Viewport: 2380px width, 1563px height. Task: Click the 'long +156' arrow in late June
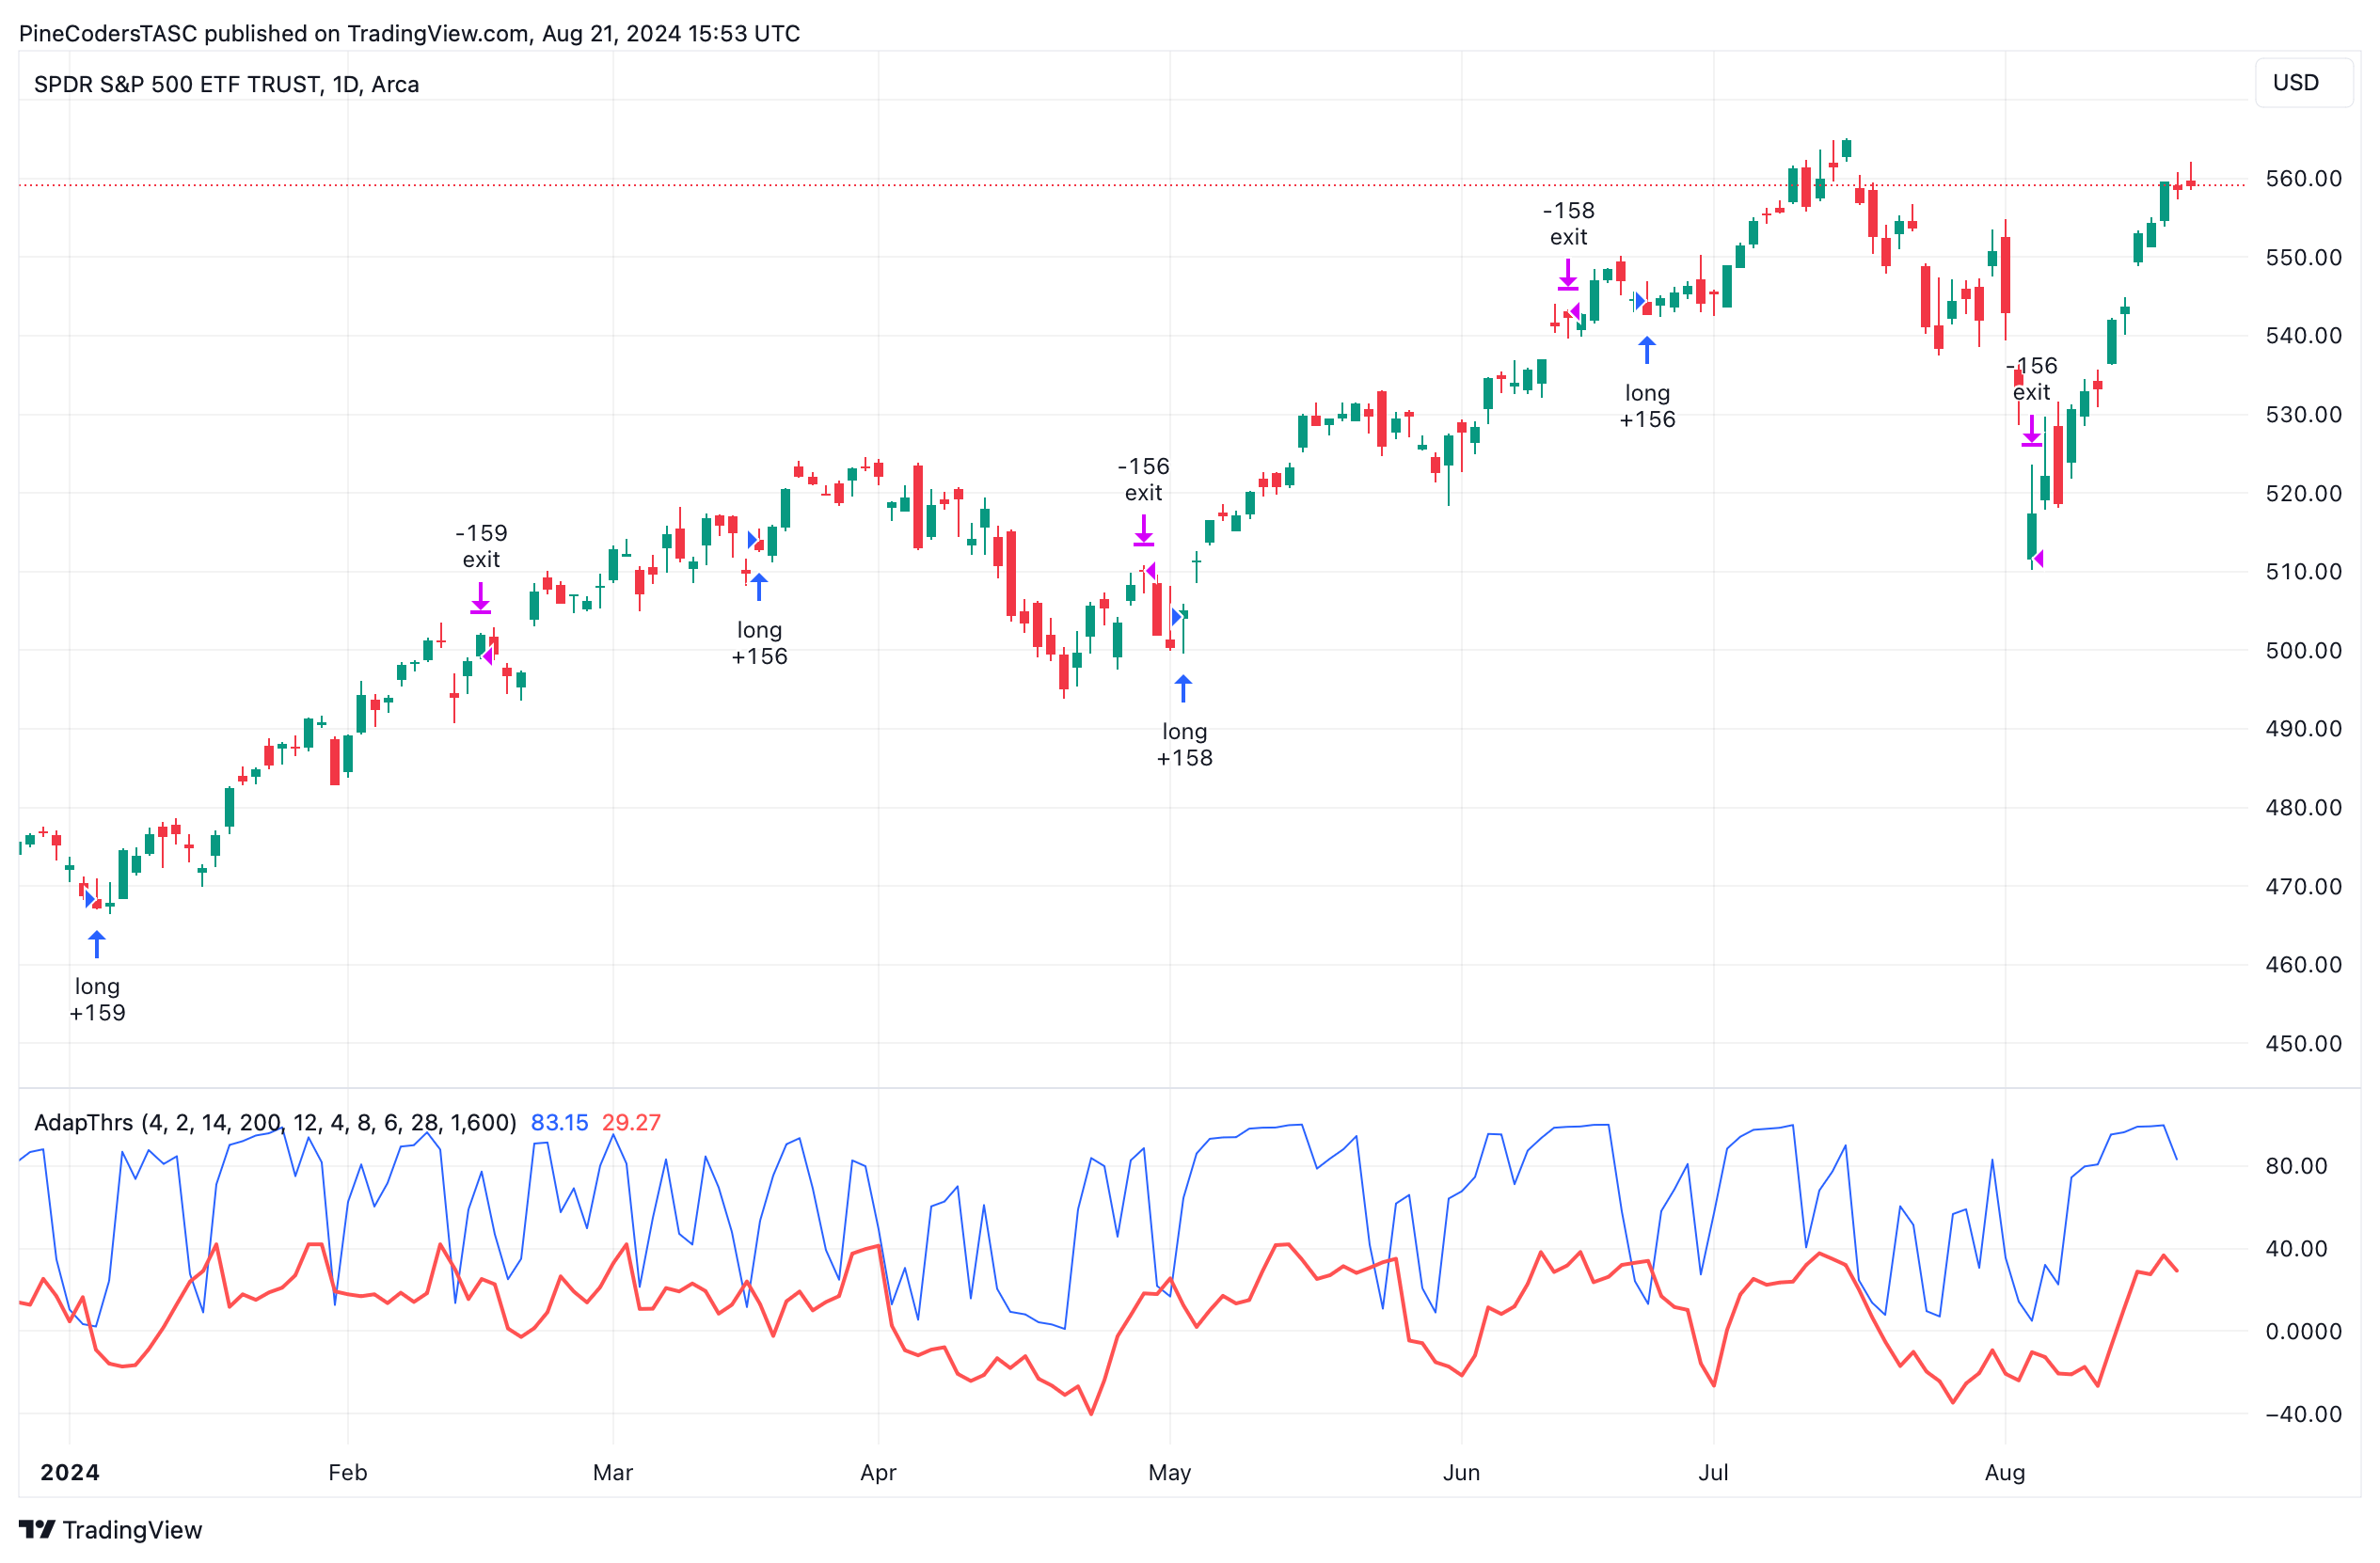click(1647, 350)
